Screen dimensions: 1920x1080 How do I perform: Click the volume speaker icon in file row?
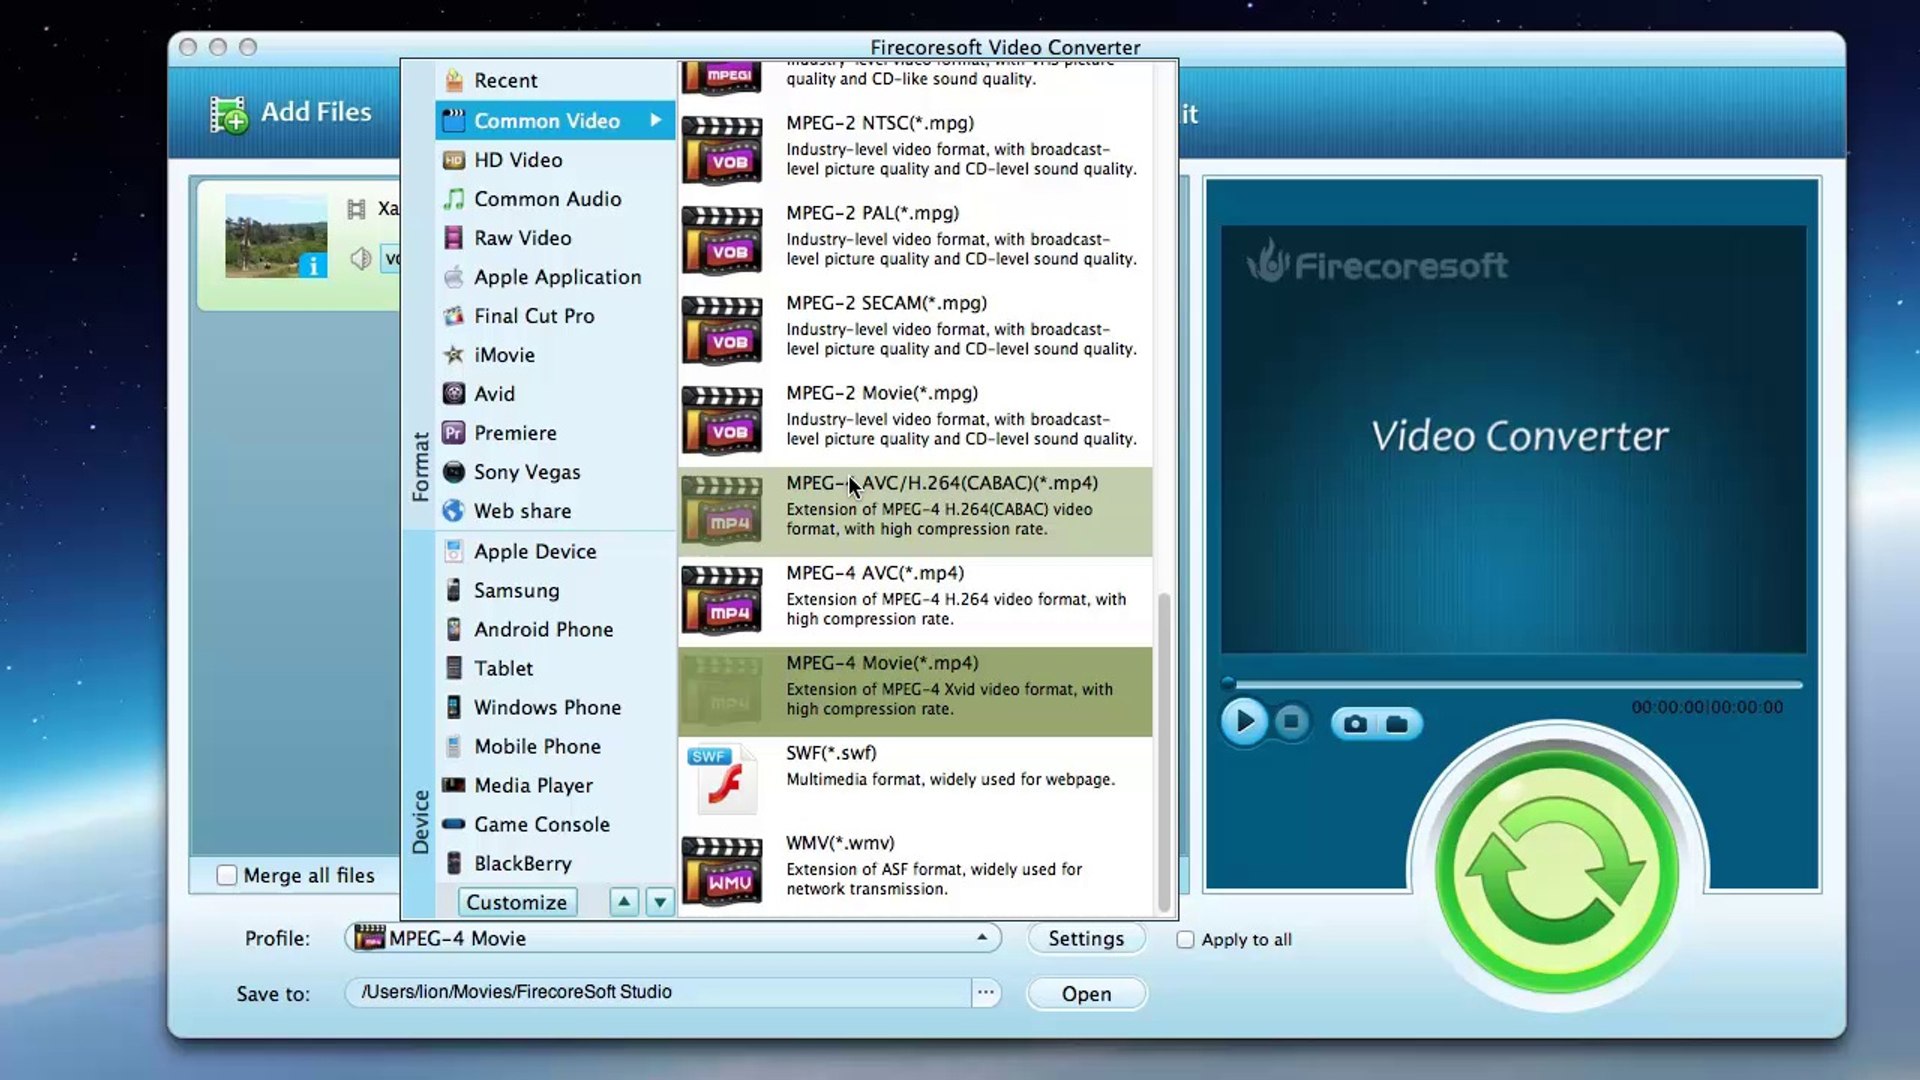point(360,259)
